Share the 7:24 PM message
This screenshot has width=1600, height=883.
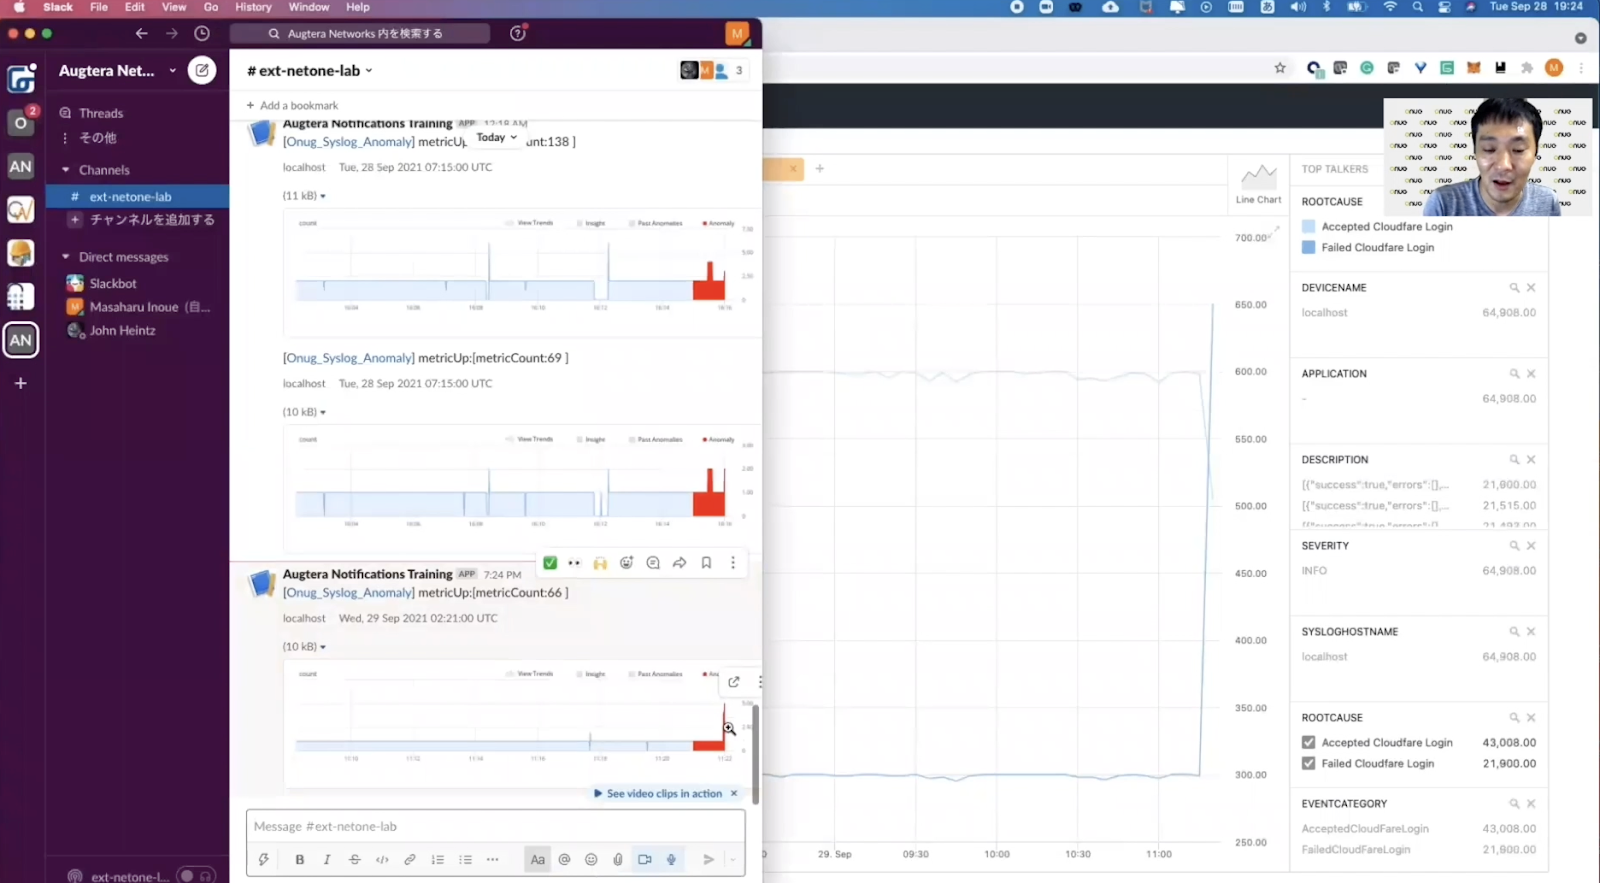click(x=680, y=563)
